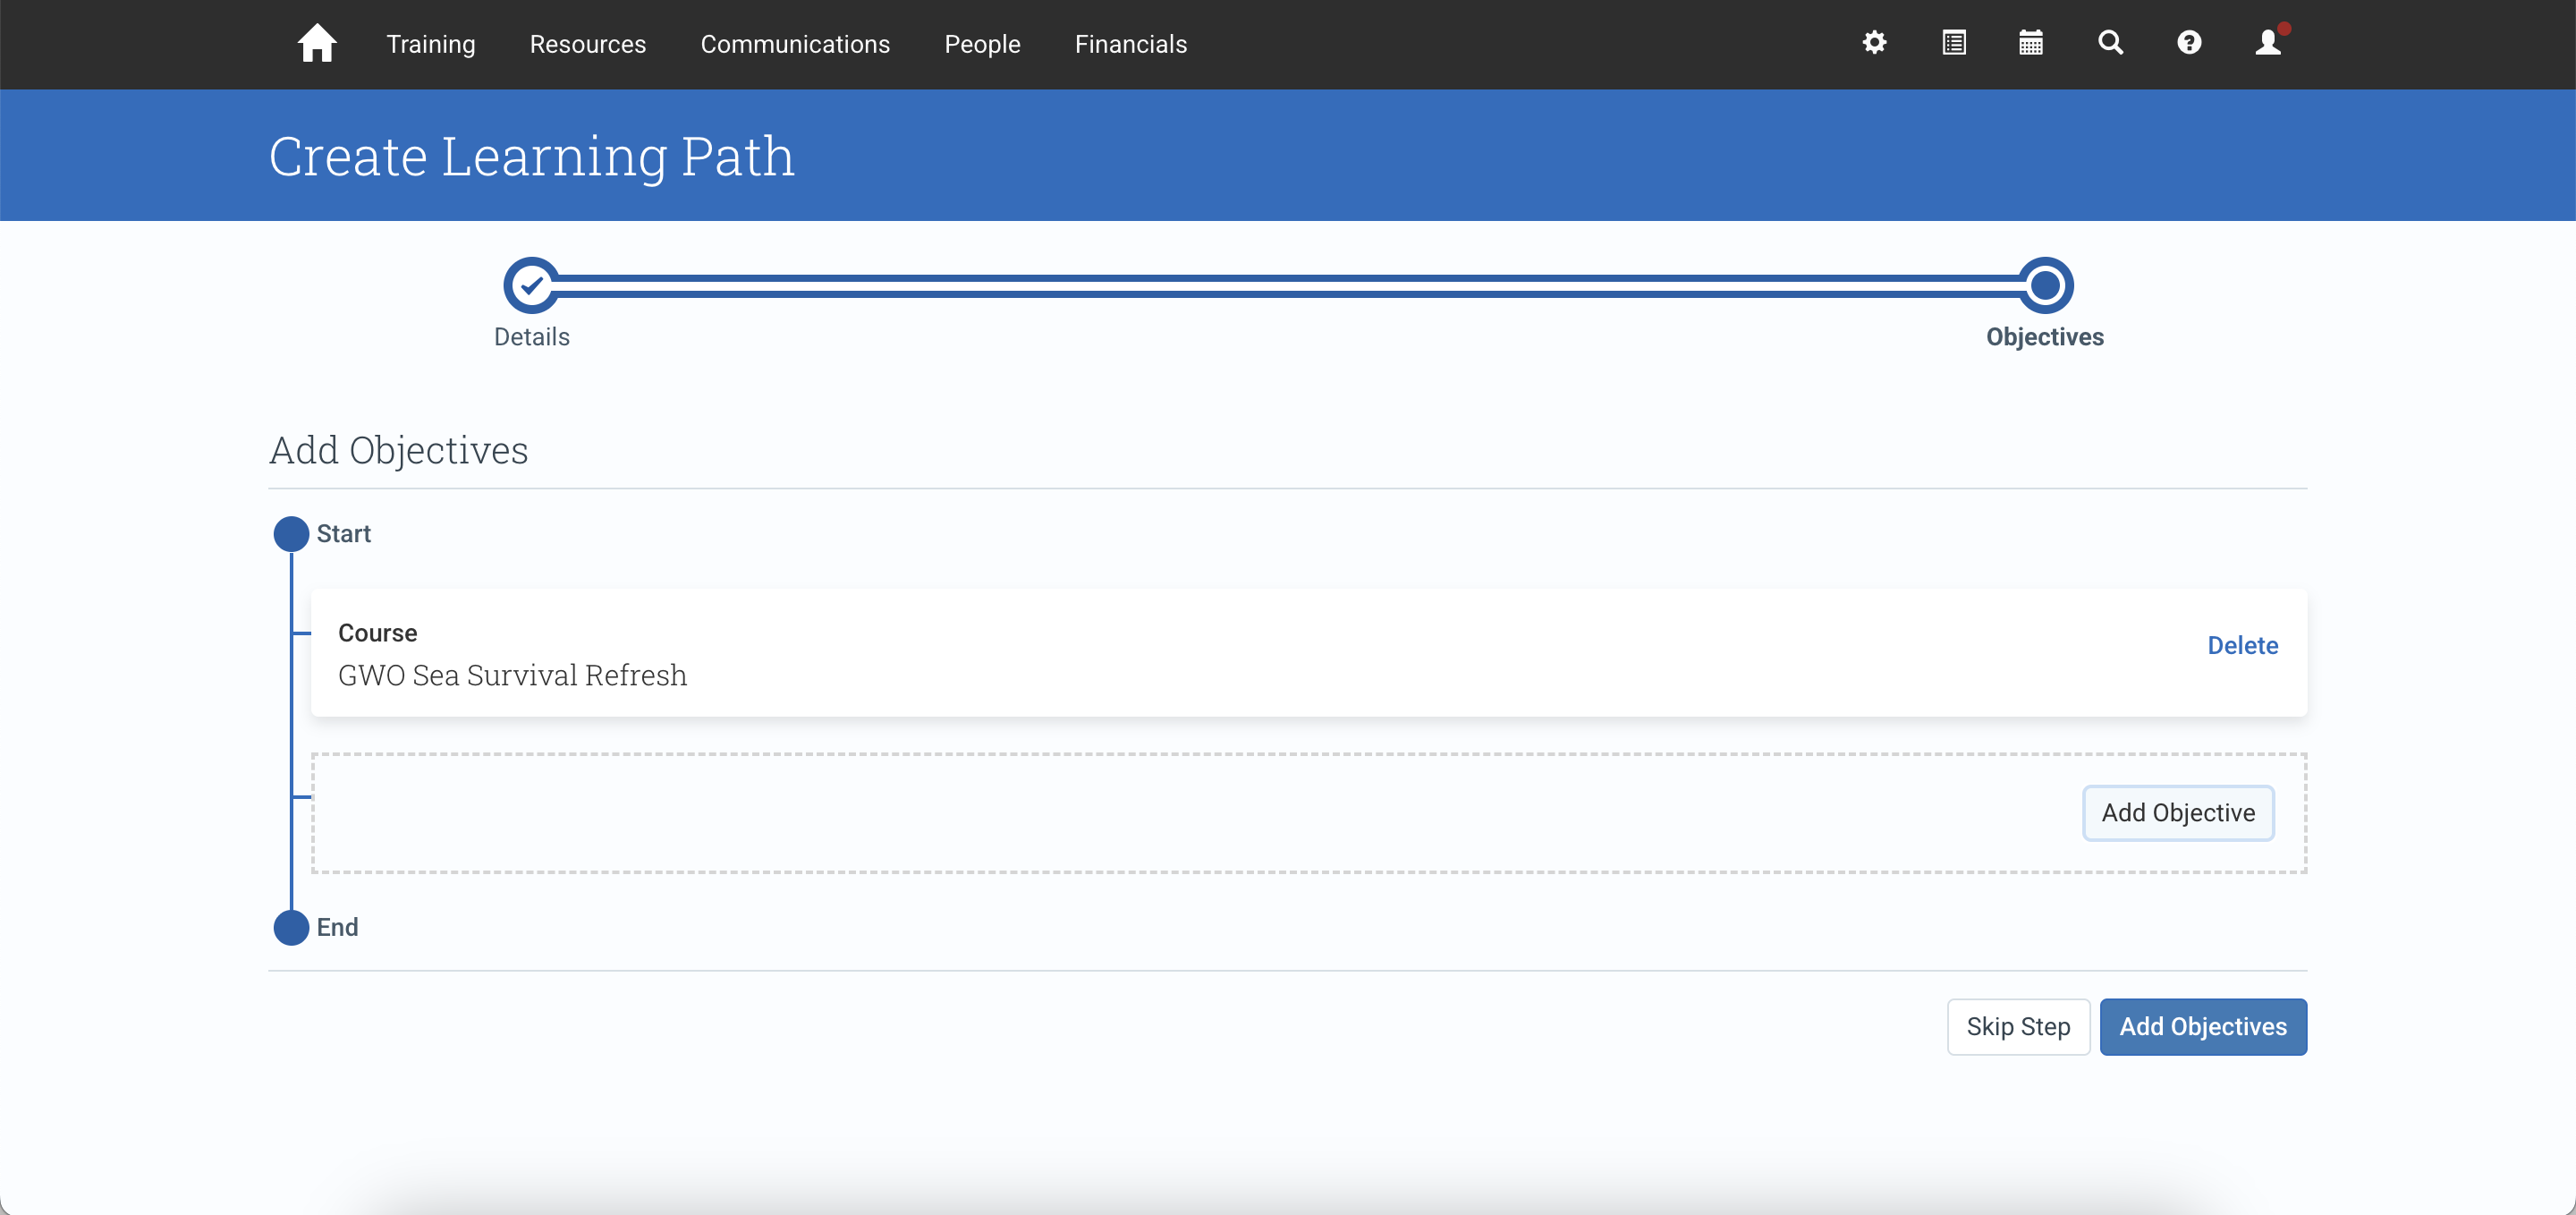
Task: Open the Resources menu
Action: tap(588, 44)
